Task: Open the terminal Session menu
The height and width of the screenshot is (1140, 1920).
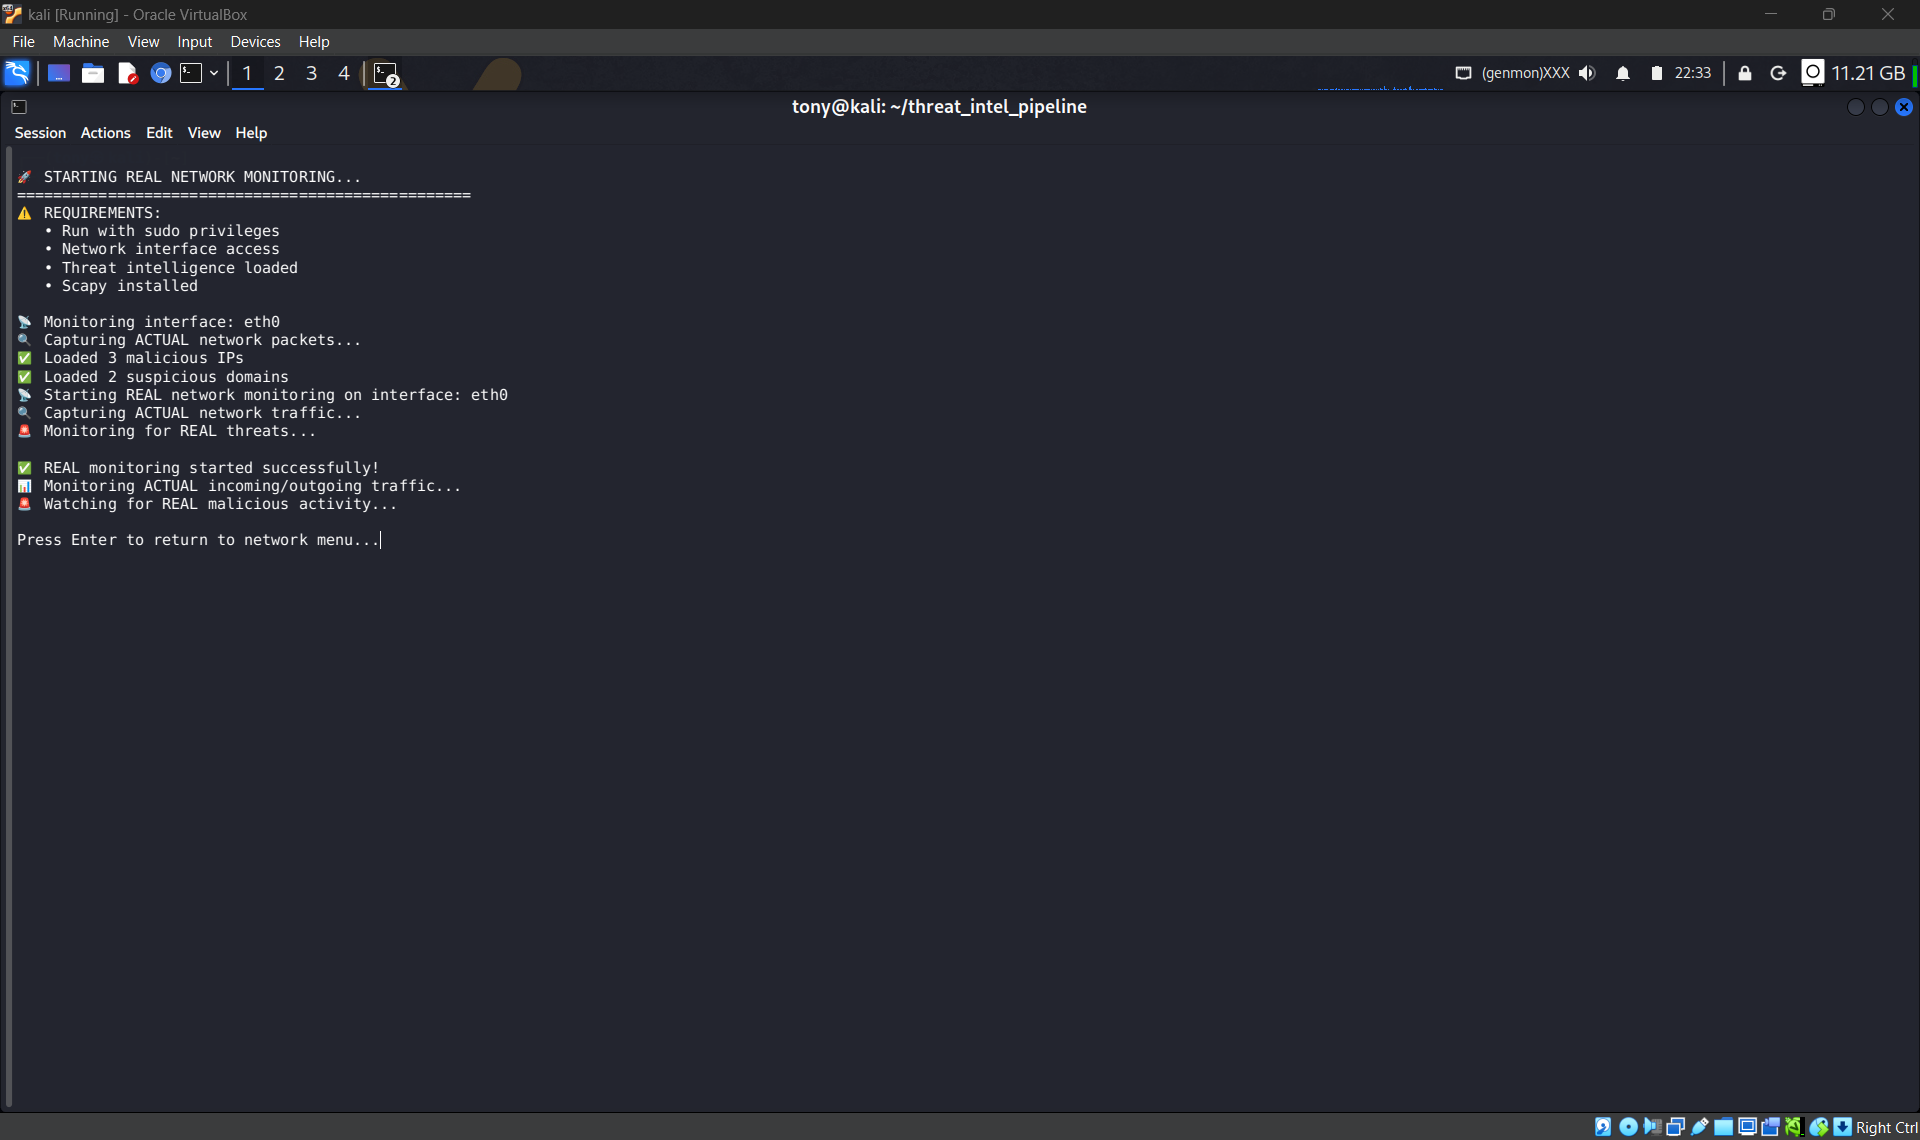Action: coord(40,133)
